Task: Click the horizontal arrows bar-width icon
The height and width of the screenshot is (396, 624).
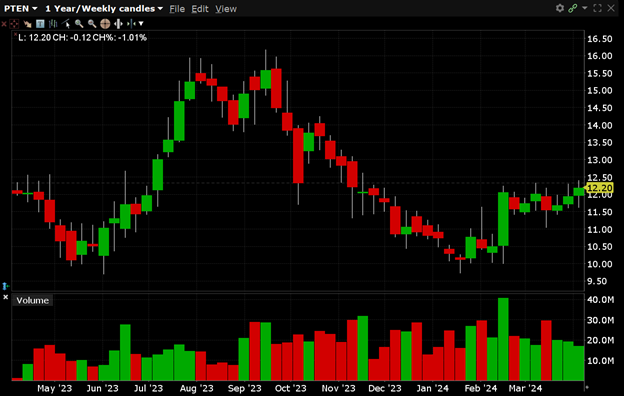Action: (118, 24)
